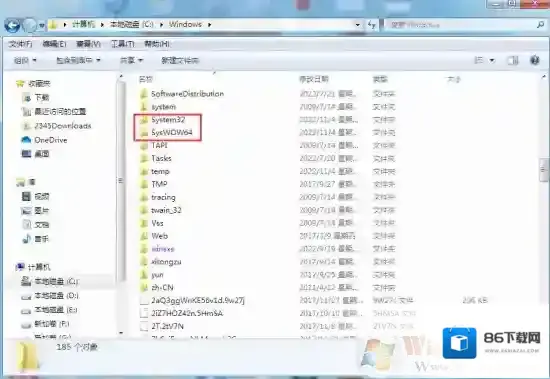Open the recent pages dropdown arrow
The width and height of the screenshot is (550, 379).
click(42, 26)
